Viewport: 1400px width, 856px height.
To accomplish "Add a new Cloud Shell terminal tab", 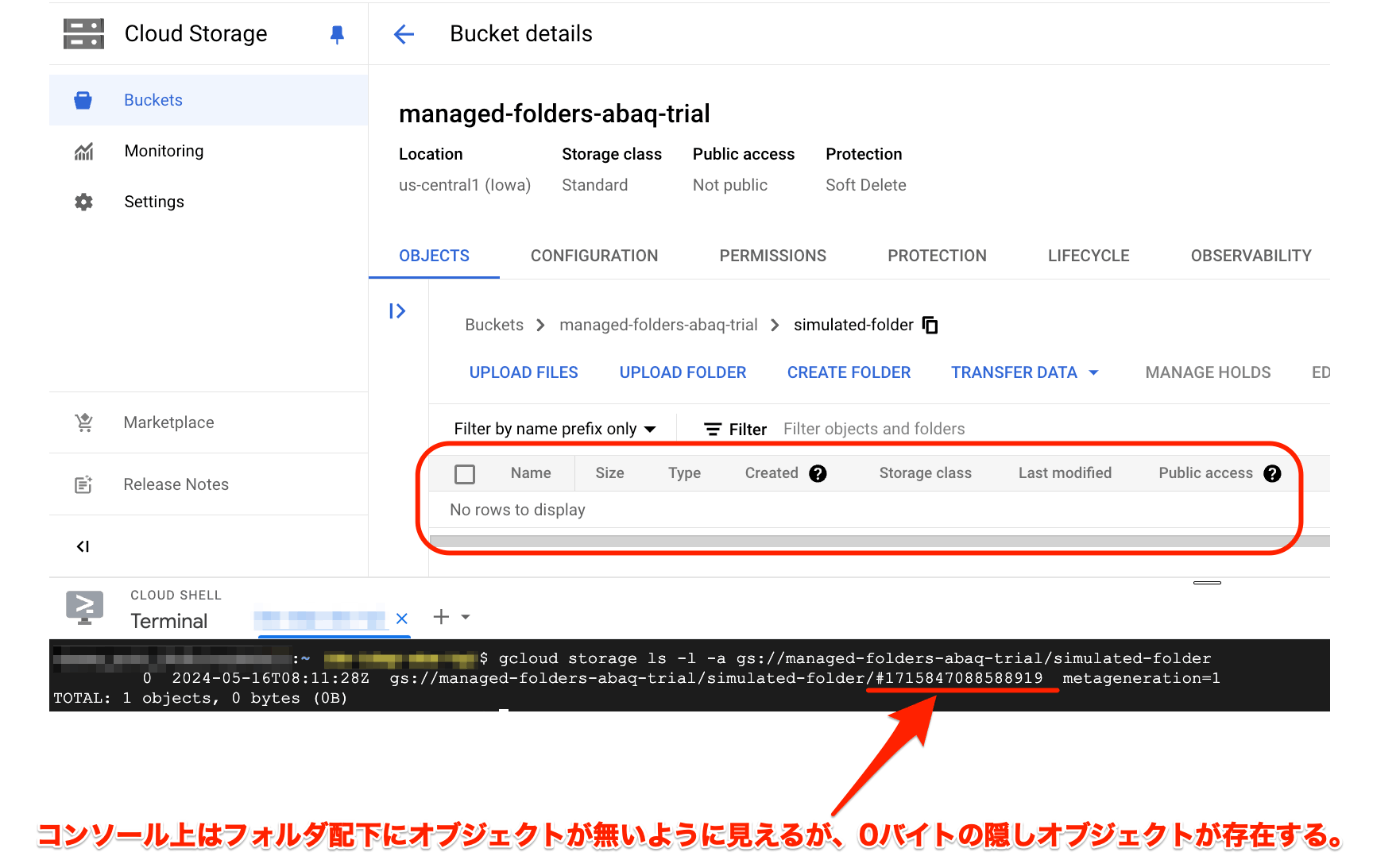I will (441, 617).
